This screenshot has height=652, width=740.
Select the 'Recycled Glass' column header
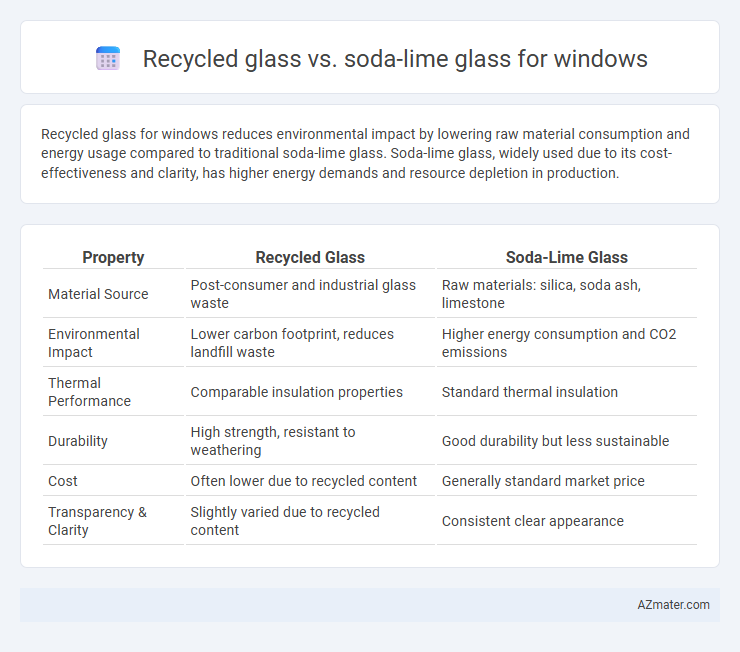(310, 257)
